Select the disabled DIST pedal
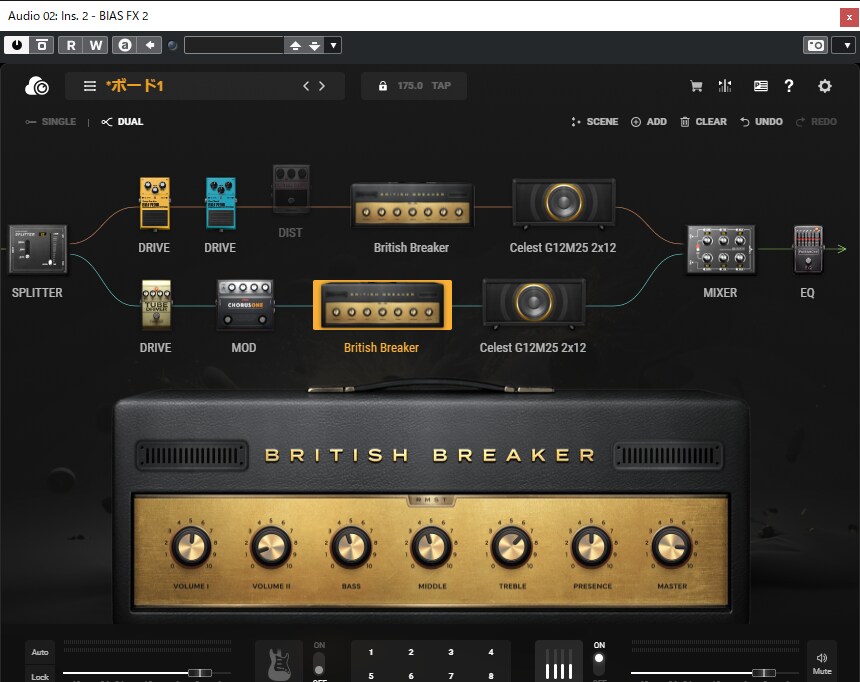The height and width of the screenshot is (682, 860). 291,189
